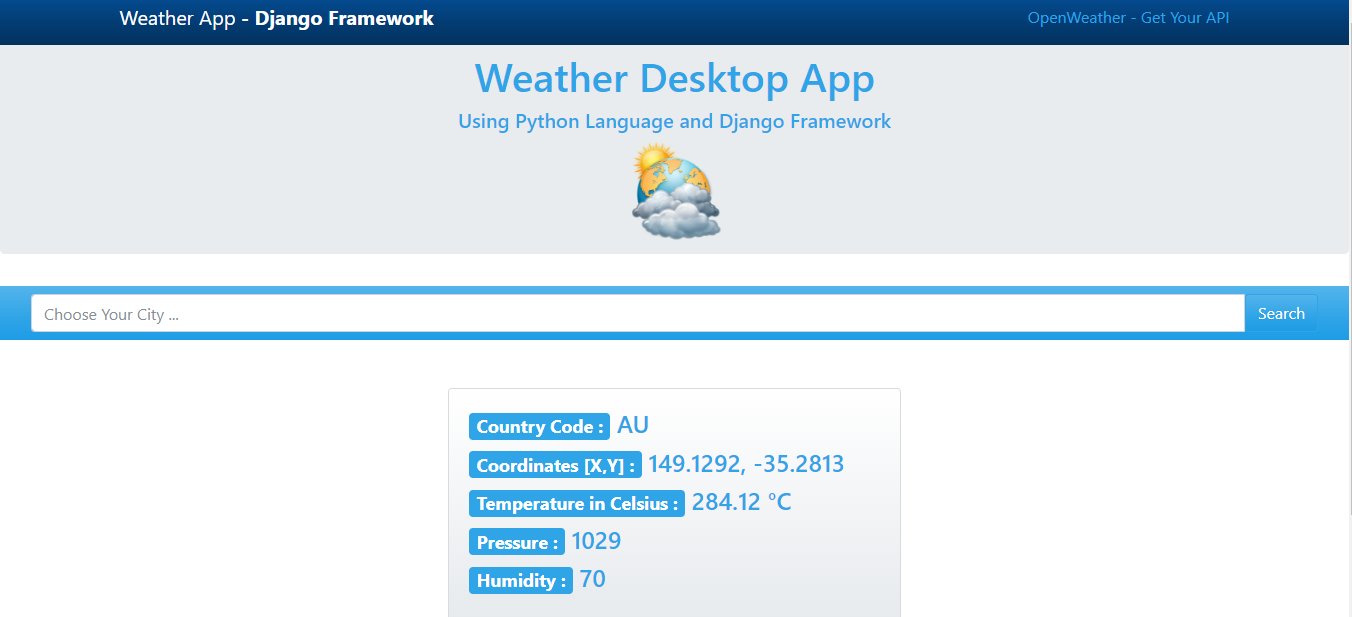Focus the Choose Your City search field
Image resolution: width=1352 pixels, height=617 pixels.
point(637,314)
